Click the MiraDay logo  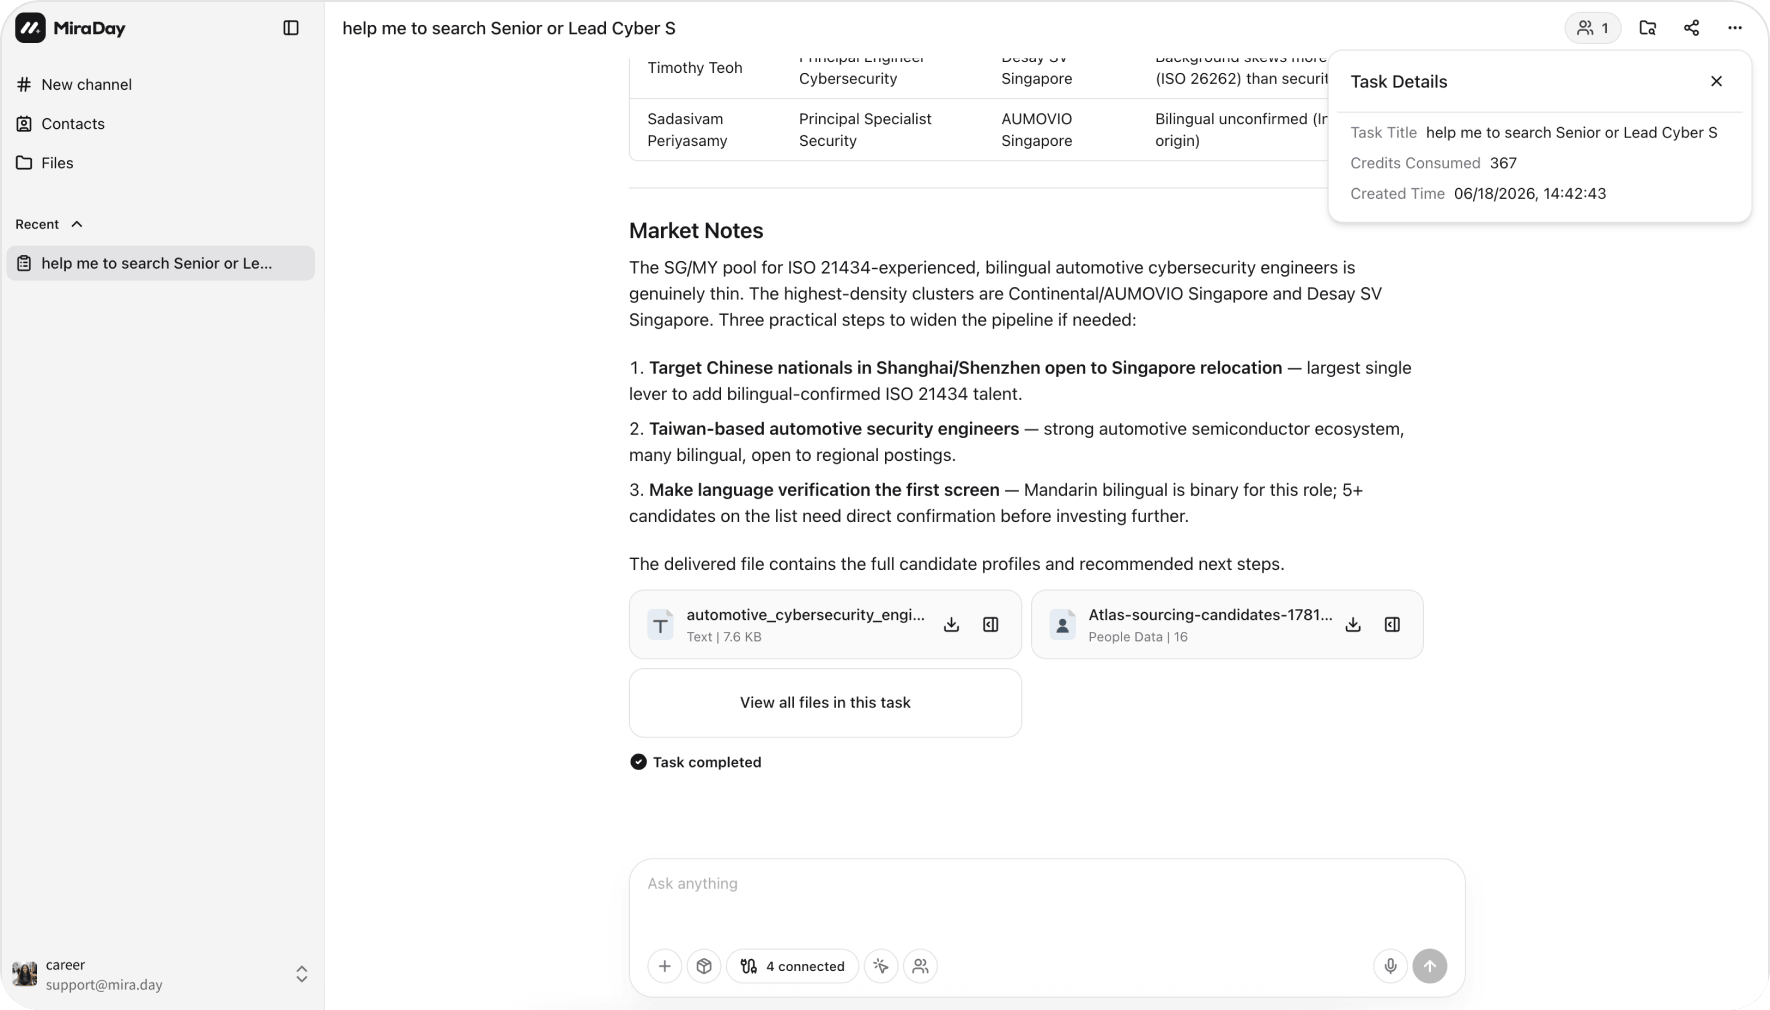pos(70,28)
